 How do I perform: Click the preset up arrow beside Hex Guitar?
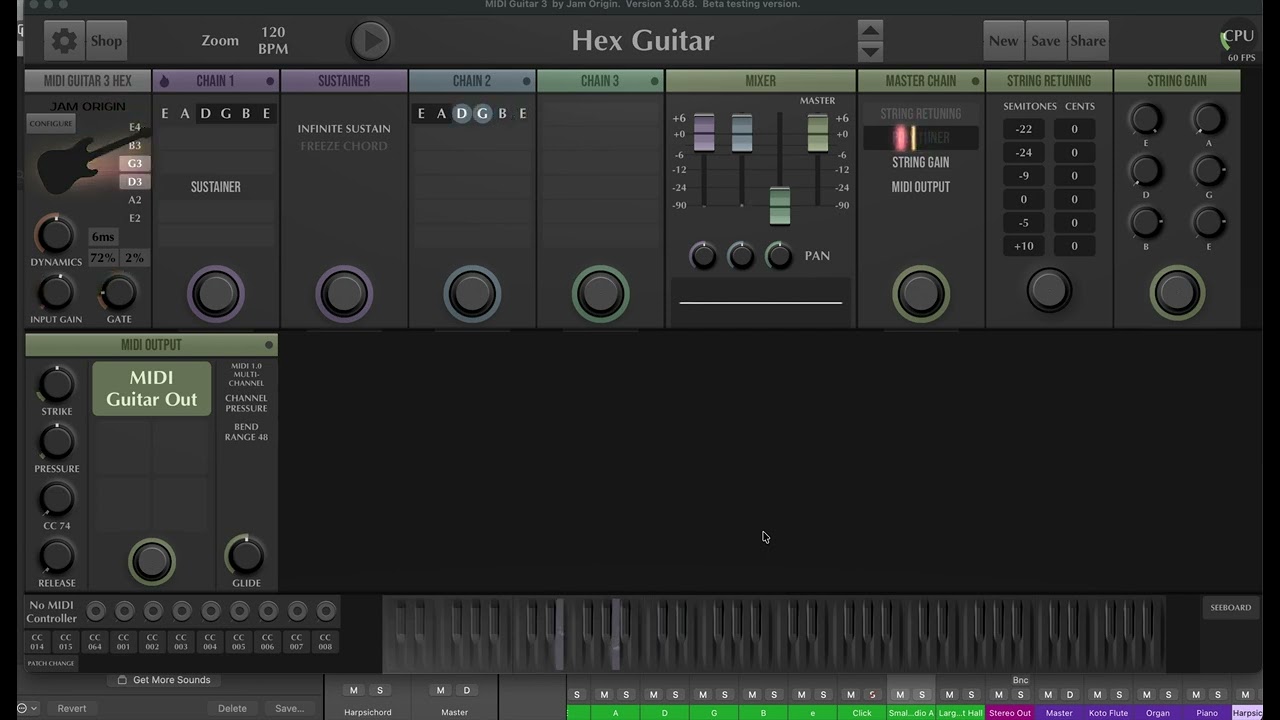(x=870, y=30)
